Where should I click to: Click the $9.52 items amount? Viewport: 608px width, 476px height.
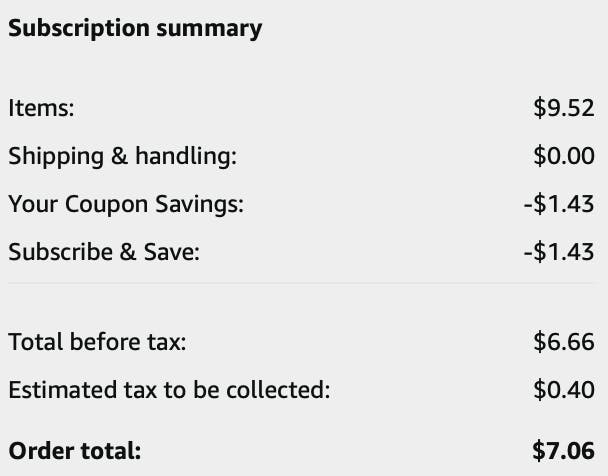[x=564, y=108]
